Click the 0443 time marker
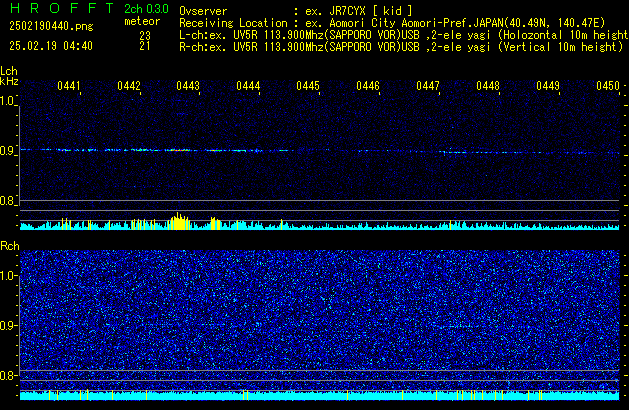629x410 pixels. click(188, 86)
